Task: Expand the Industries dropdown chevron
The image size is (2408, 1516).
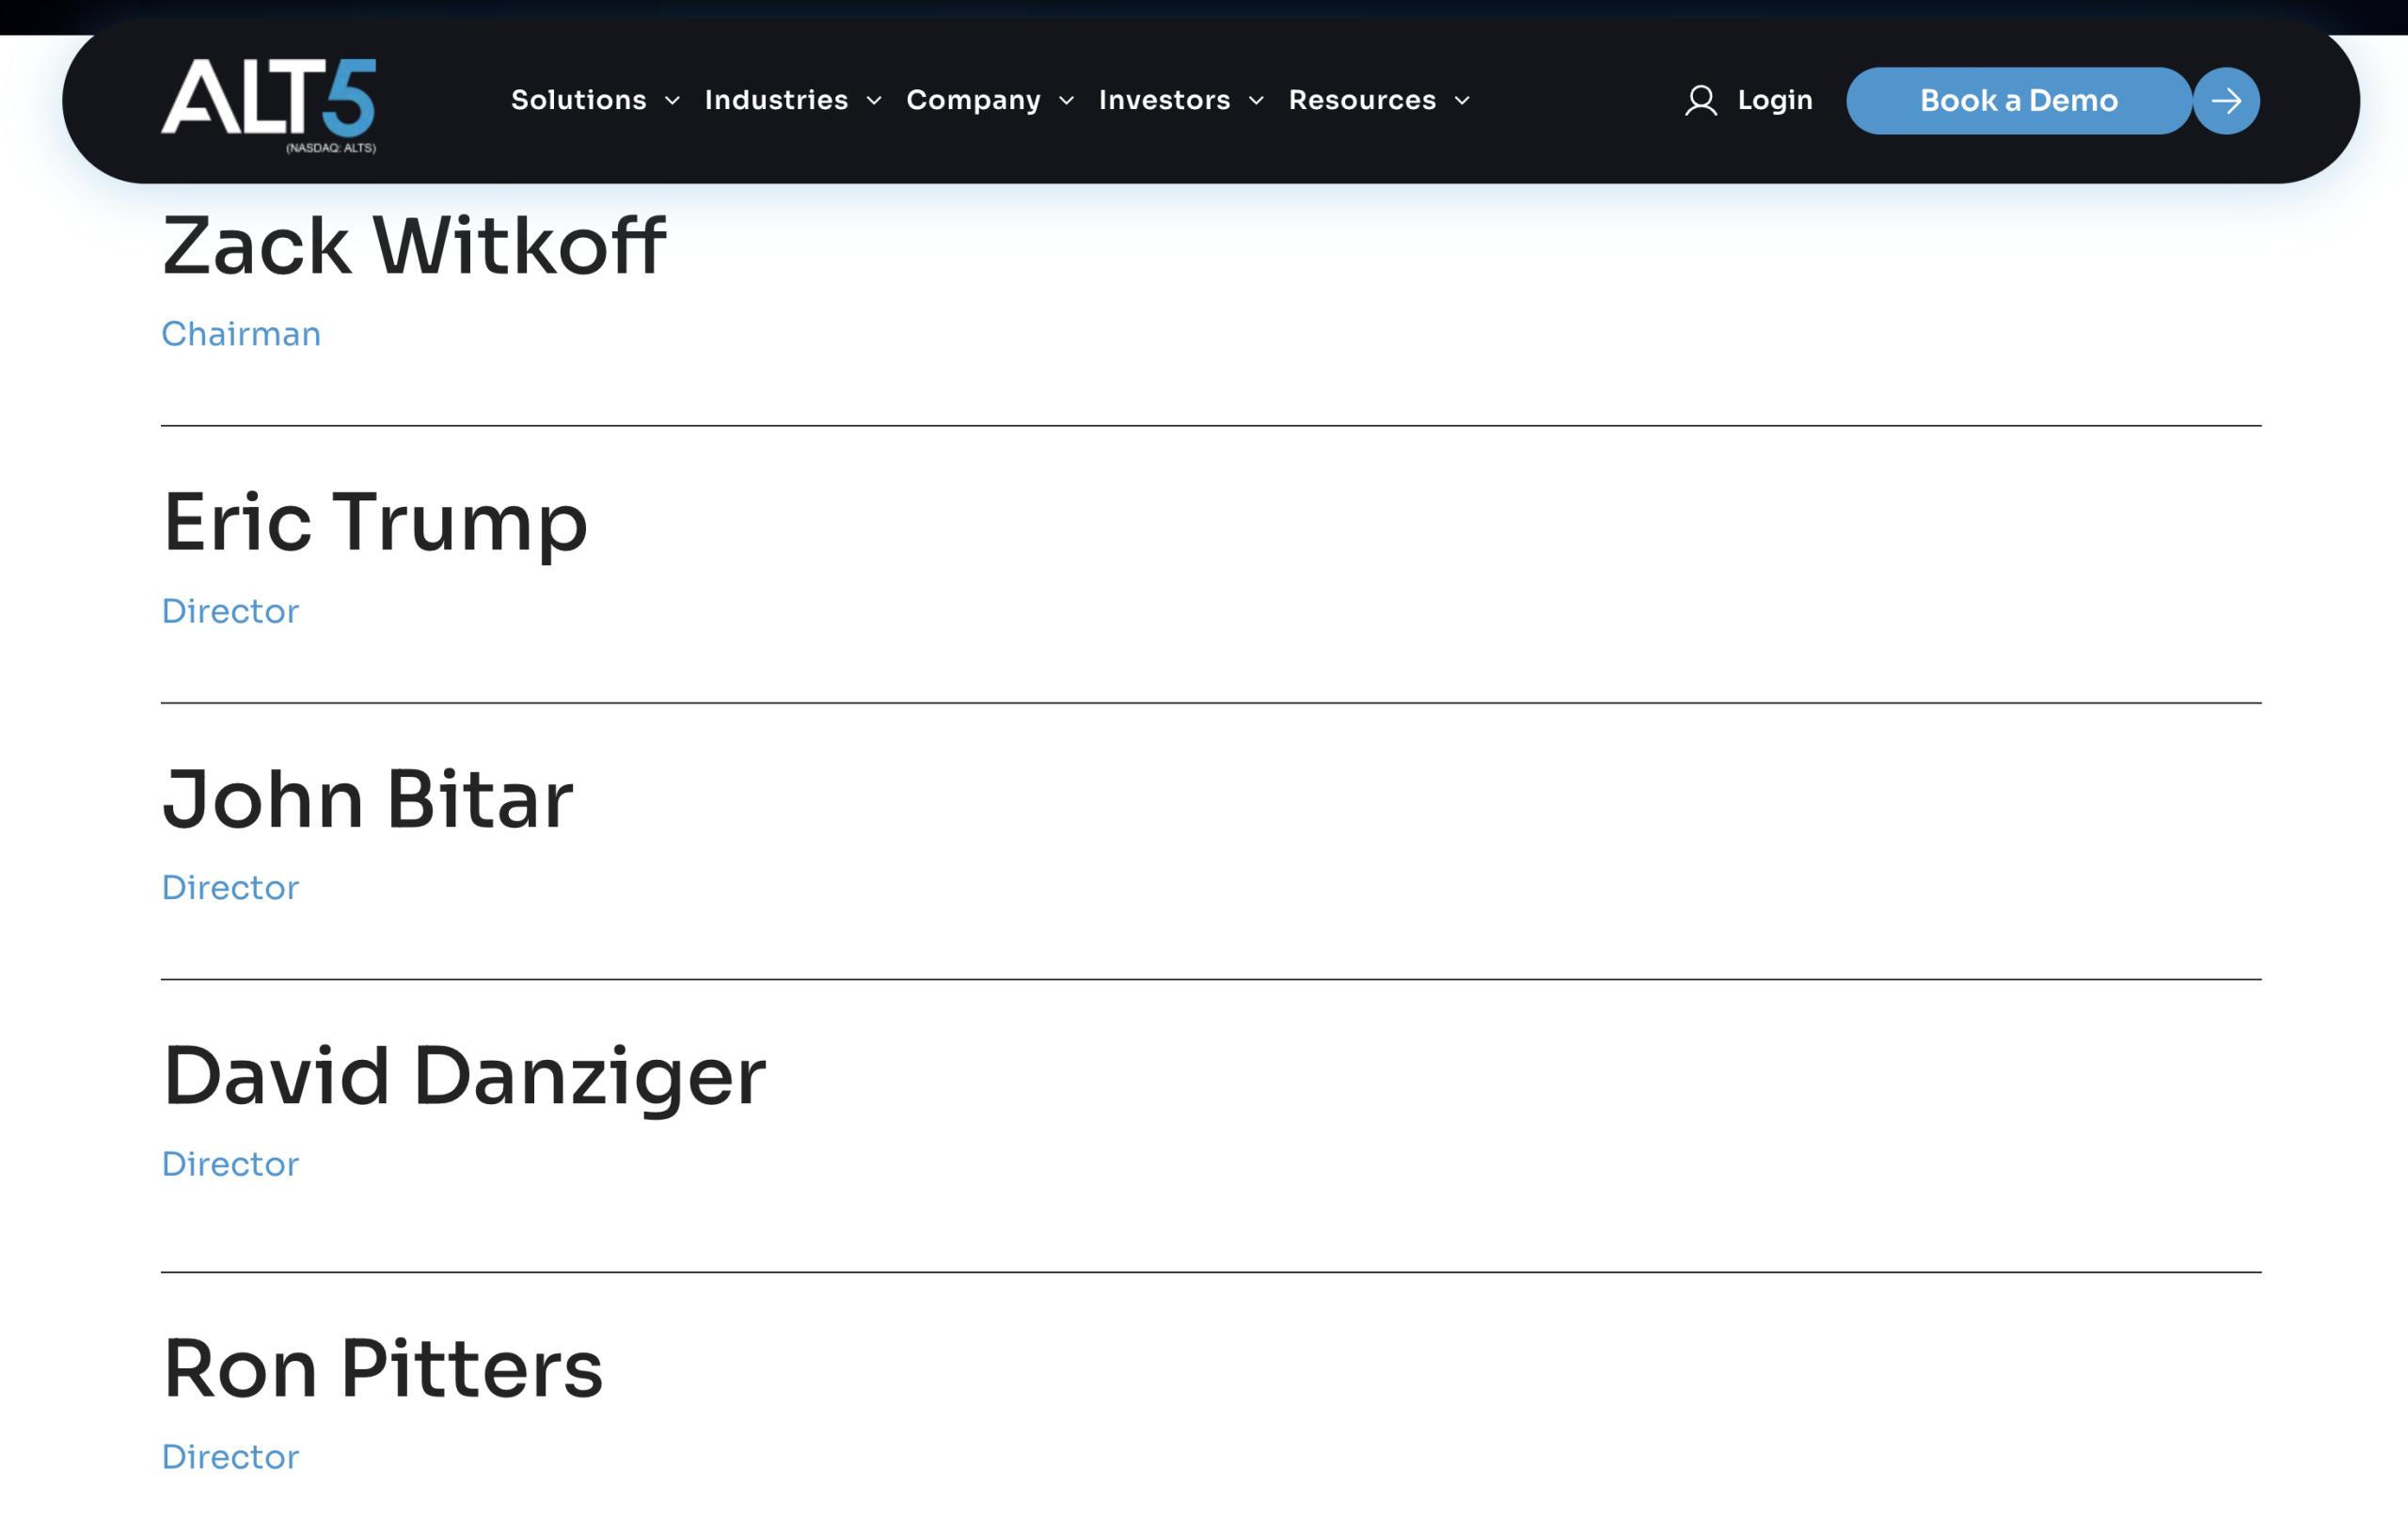Action: pyautogui.click(x=874, y=101)
